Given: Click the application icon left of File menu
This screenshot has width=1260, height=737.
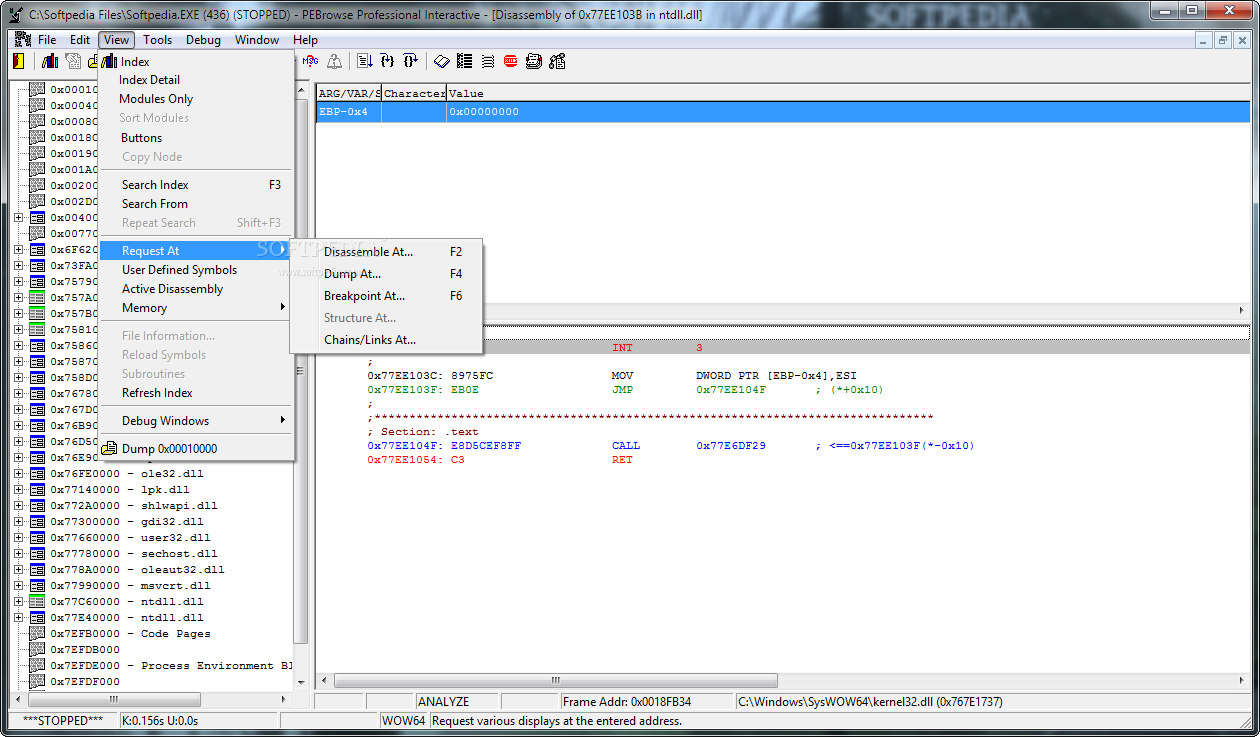Looking at the screenshot, I should [x=22, y=40].
